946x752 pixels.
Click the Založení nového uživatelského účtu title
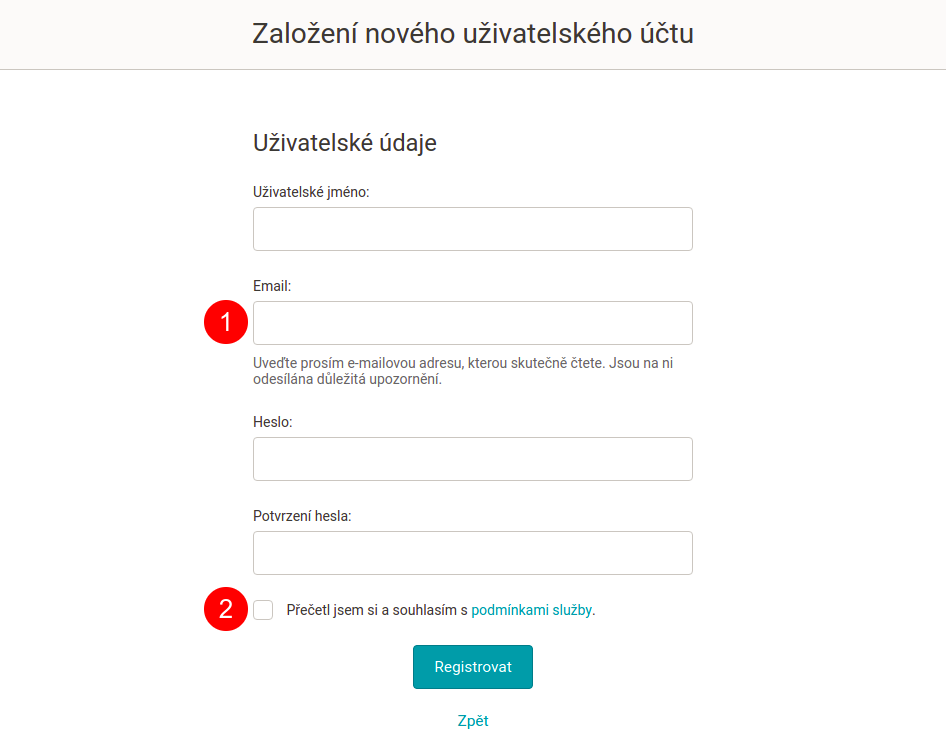(472, 33)
